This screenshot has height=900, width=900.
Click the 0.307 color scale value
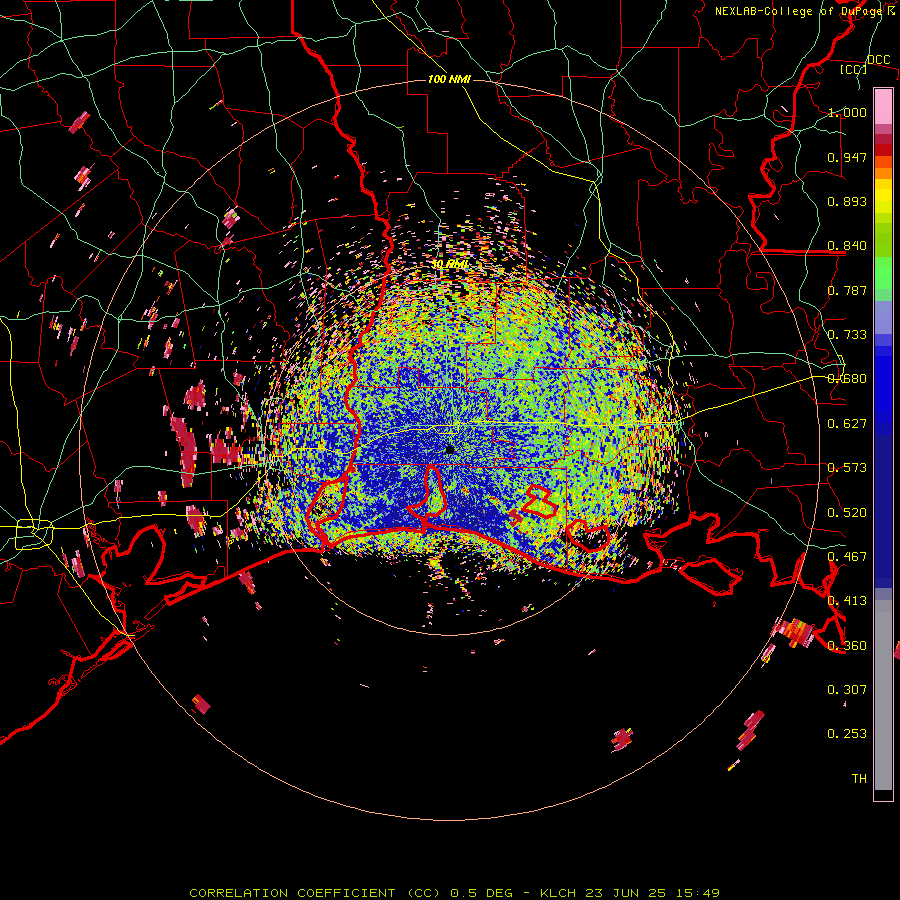(847, 690)
